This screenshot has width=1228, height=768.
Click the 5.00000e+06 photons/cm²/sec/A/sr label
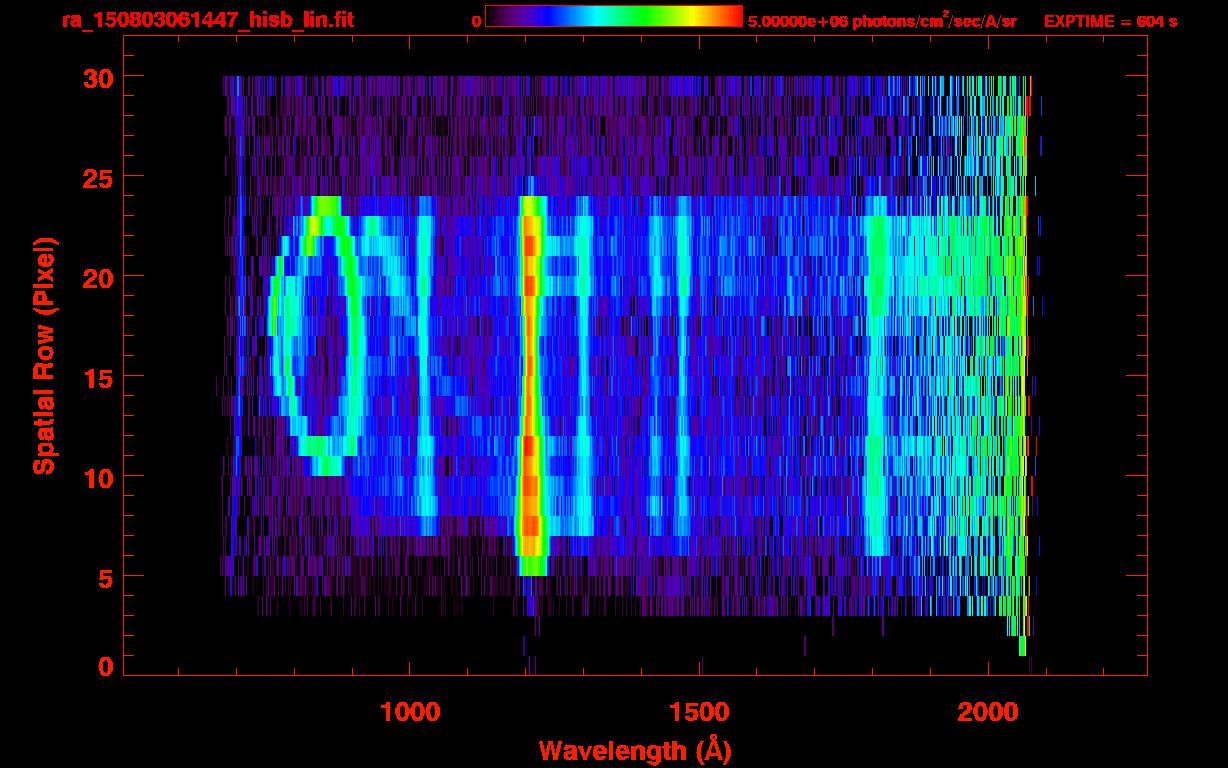click(882, 21)
